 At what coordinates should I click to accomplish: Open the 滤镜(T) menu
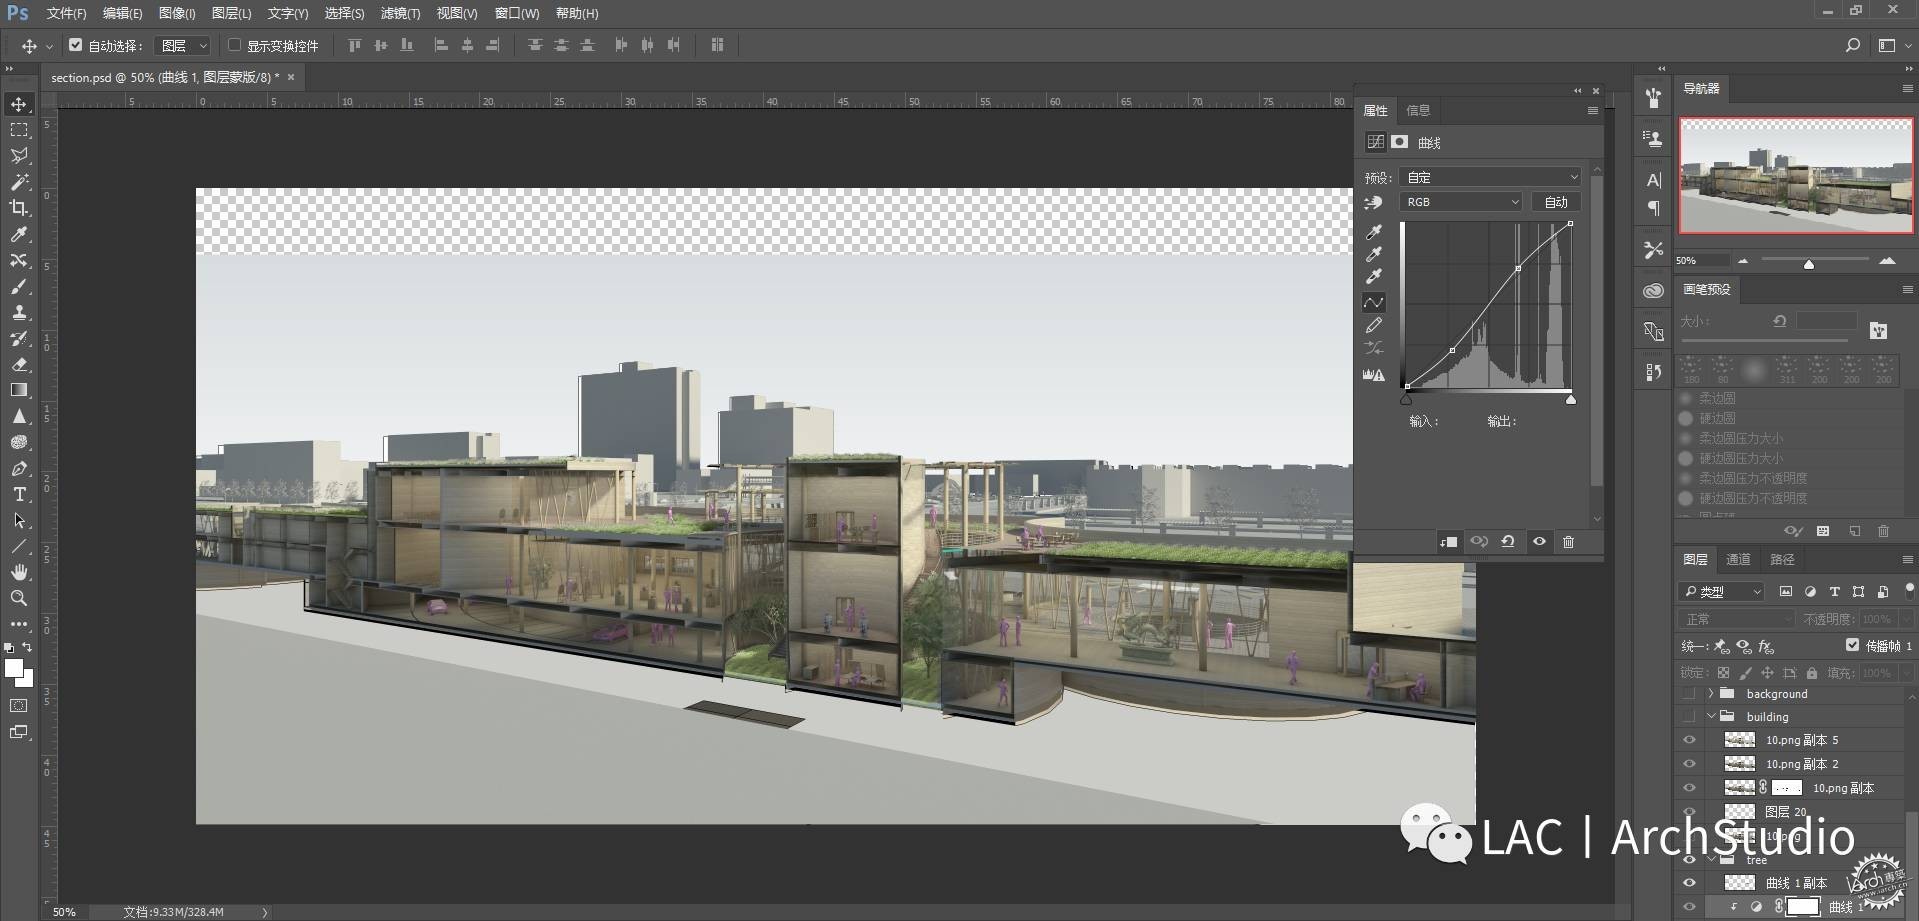pyautogui.click(x=400, y=13)
